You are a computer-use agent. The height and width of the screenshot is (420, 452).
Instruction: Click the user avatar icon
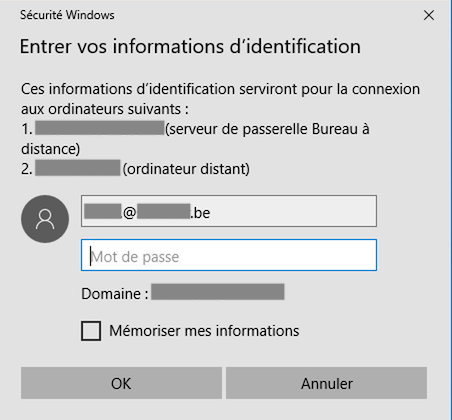tap(45, 219)
